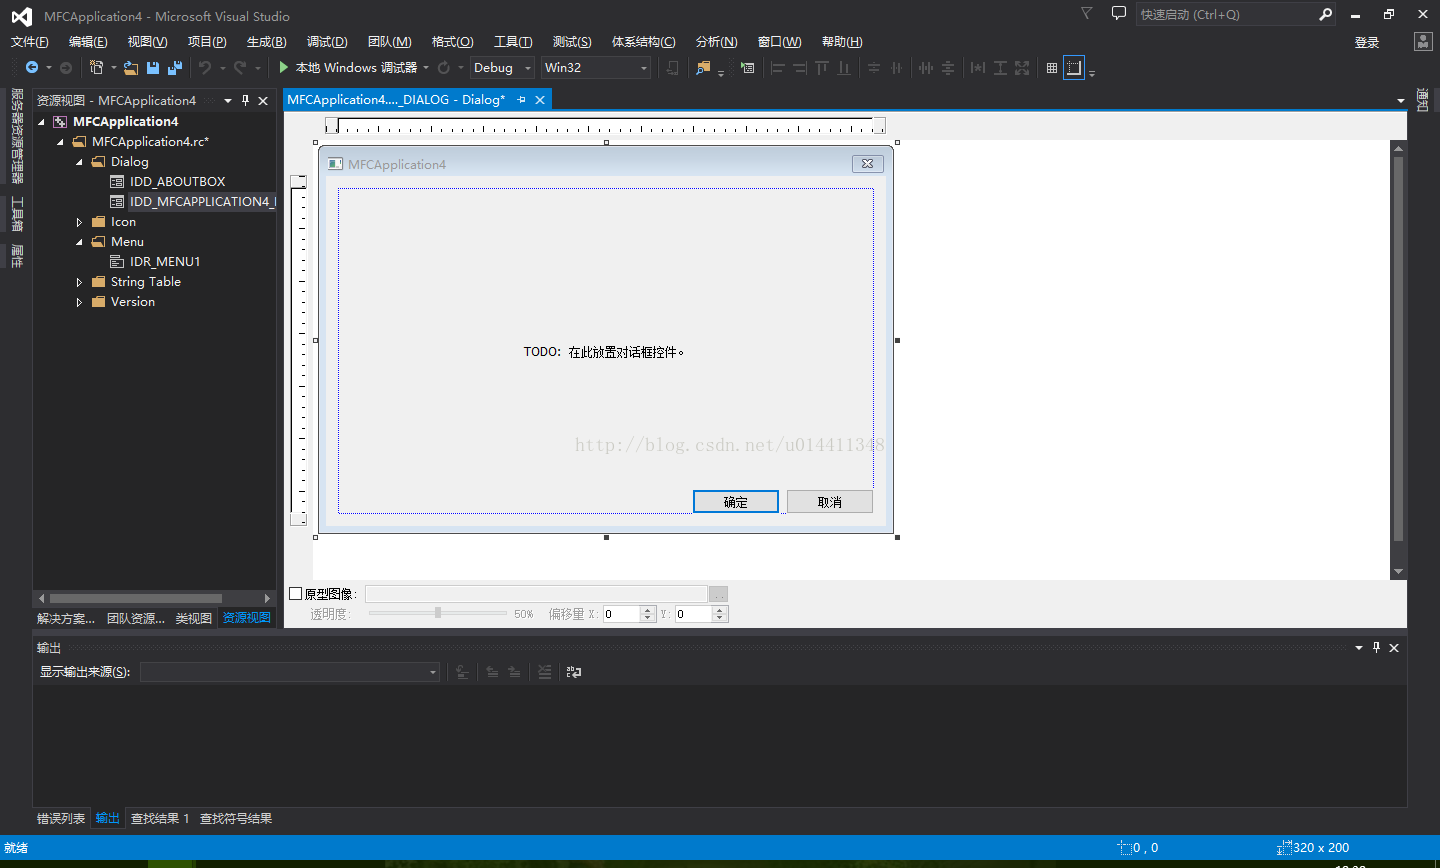Switch to the 类视图 tab
The image size is (1440, 868).
pyautogui.click(x=194, y=618)
